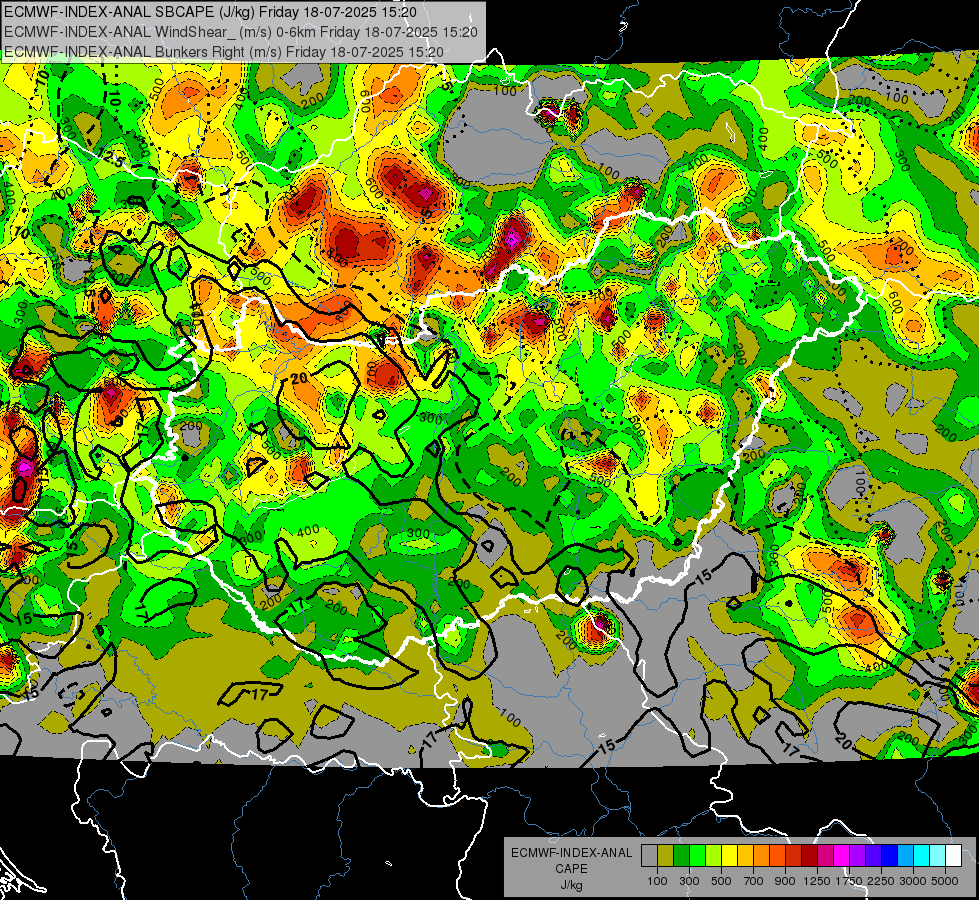
Task: Select the 300 legend scale value
Action: [689, 881]
